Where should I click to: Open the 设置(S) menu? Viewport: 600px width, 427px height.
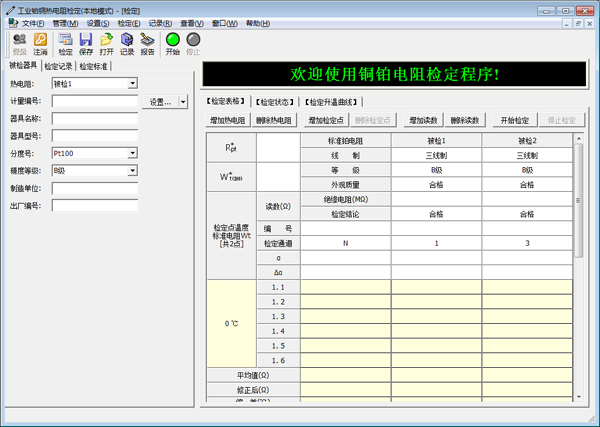tap(98, 23)
